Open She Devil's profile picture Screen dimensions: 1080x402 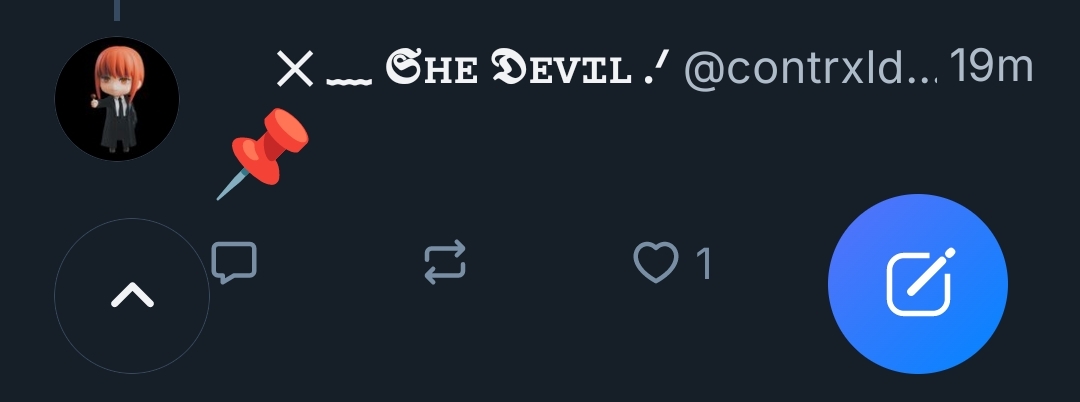[x=117, y=99]
